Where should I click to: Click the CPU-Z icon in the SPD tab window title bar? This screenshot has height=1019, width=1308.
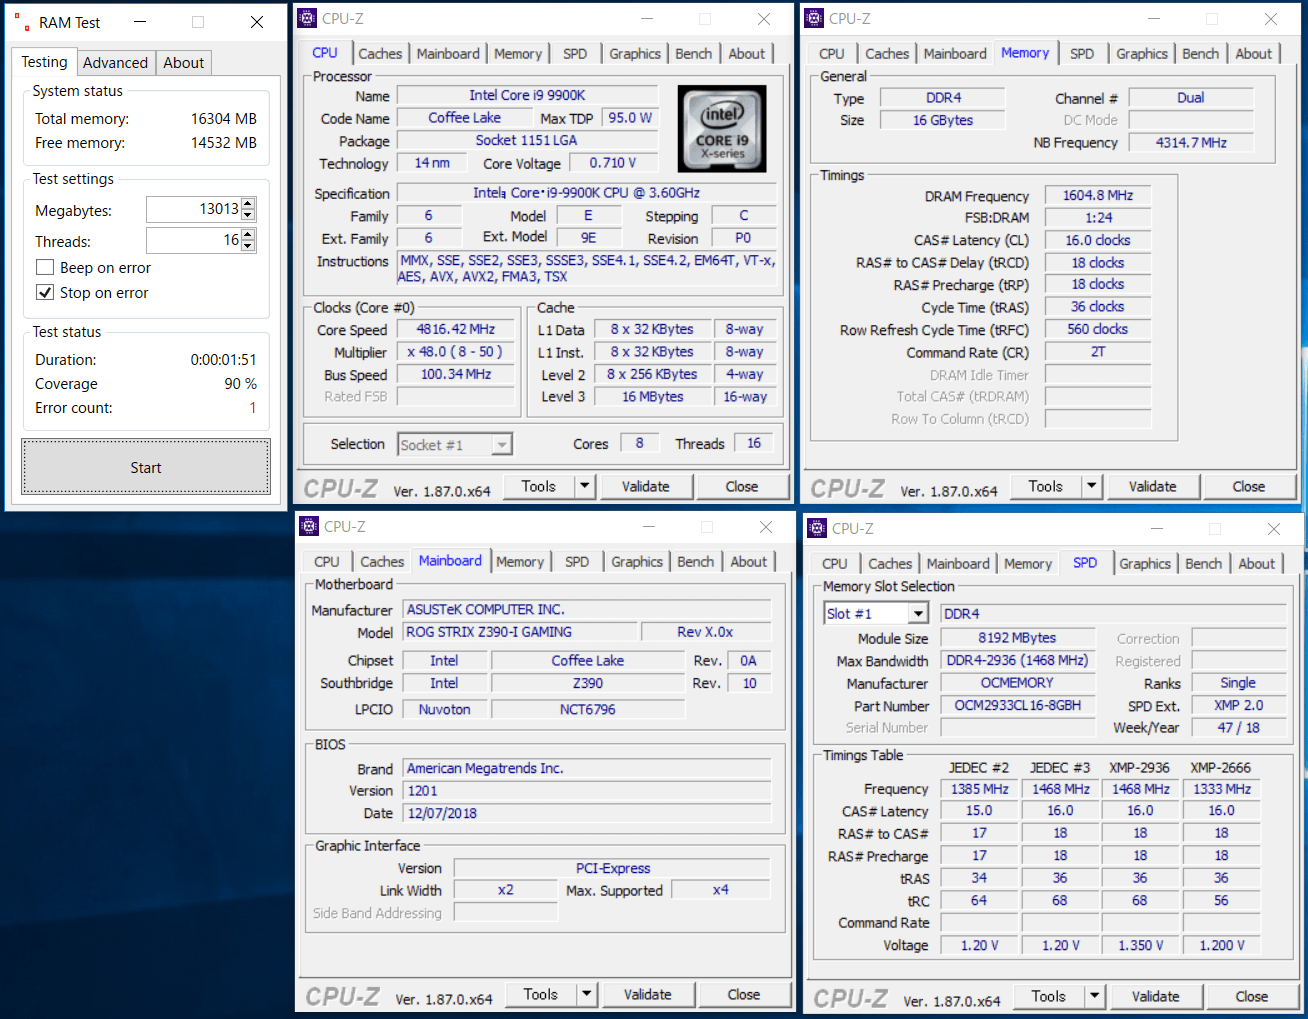click(x=817, y=528)
